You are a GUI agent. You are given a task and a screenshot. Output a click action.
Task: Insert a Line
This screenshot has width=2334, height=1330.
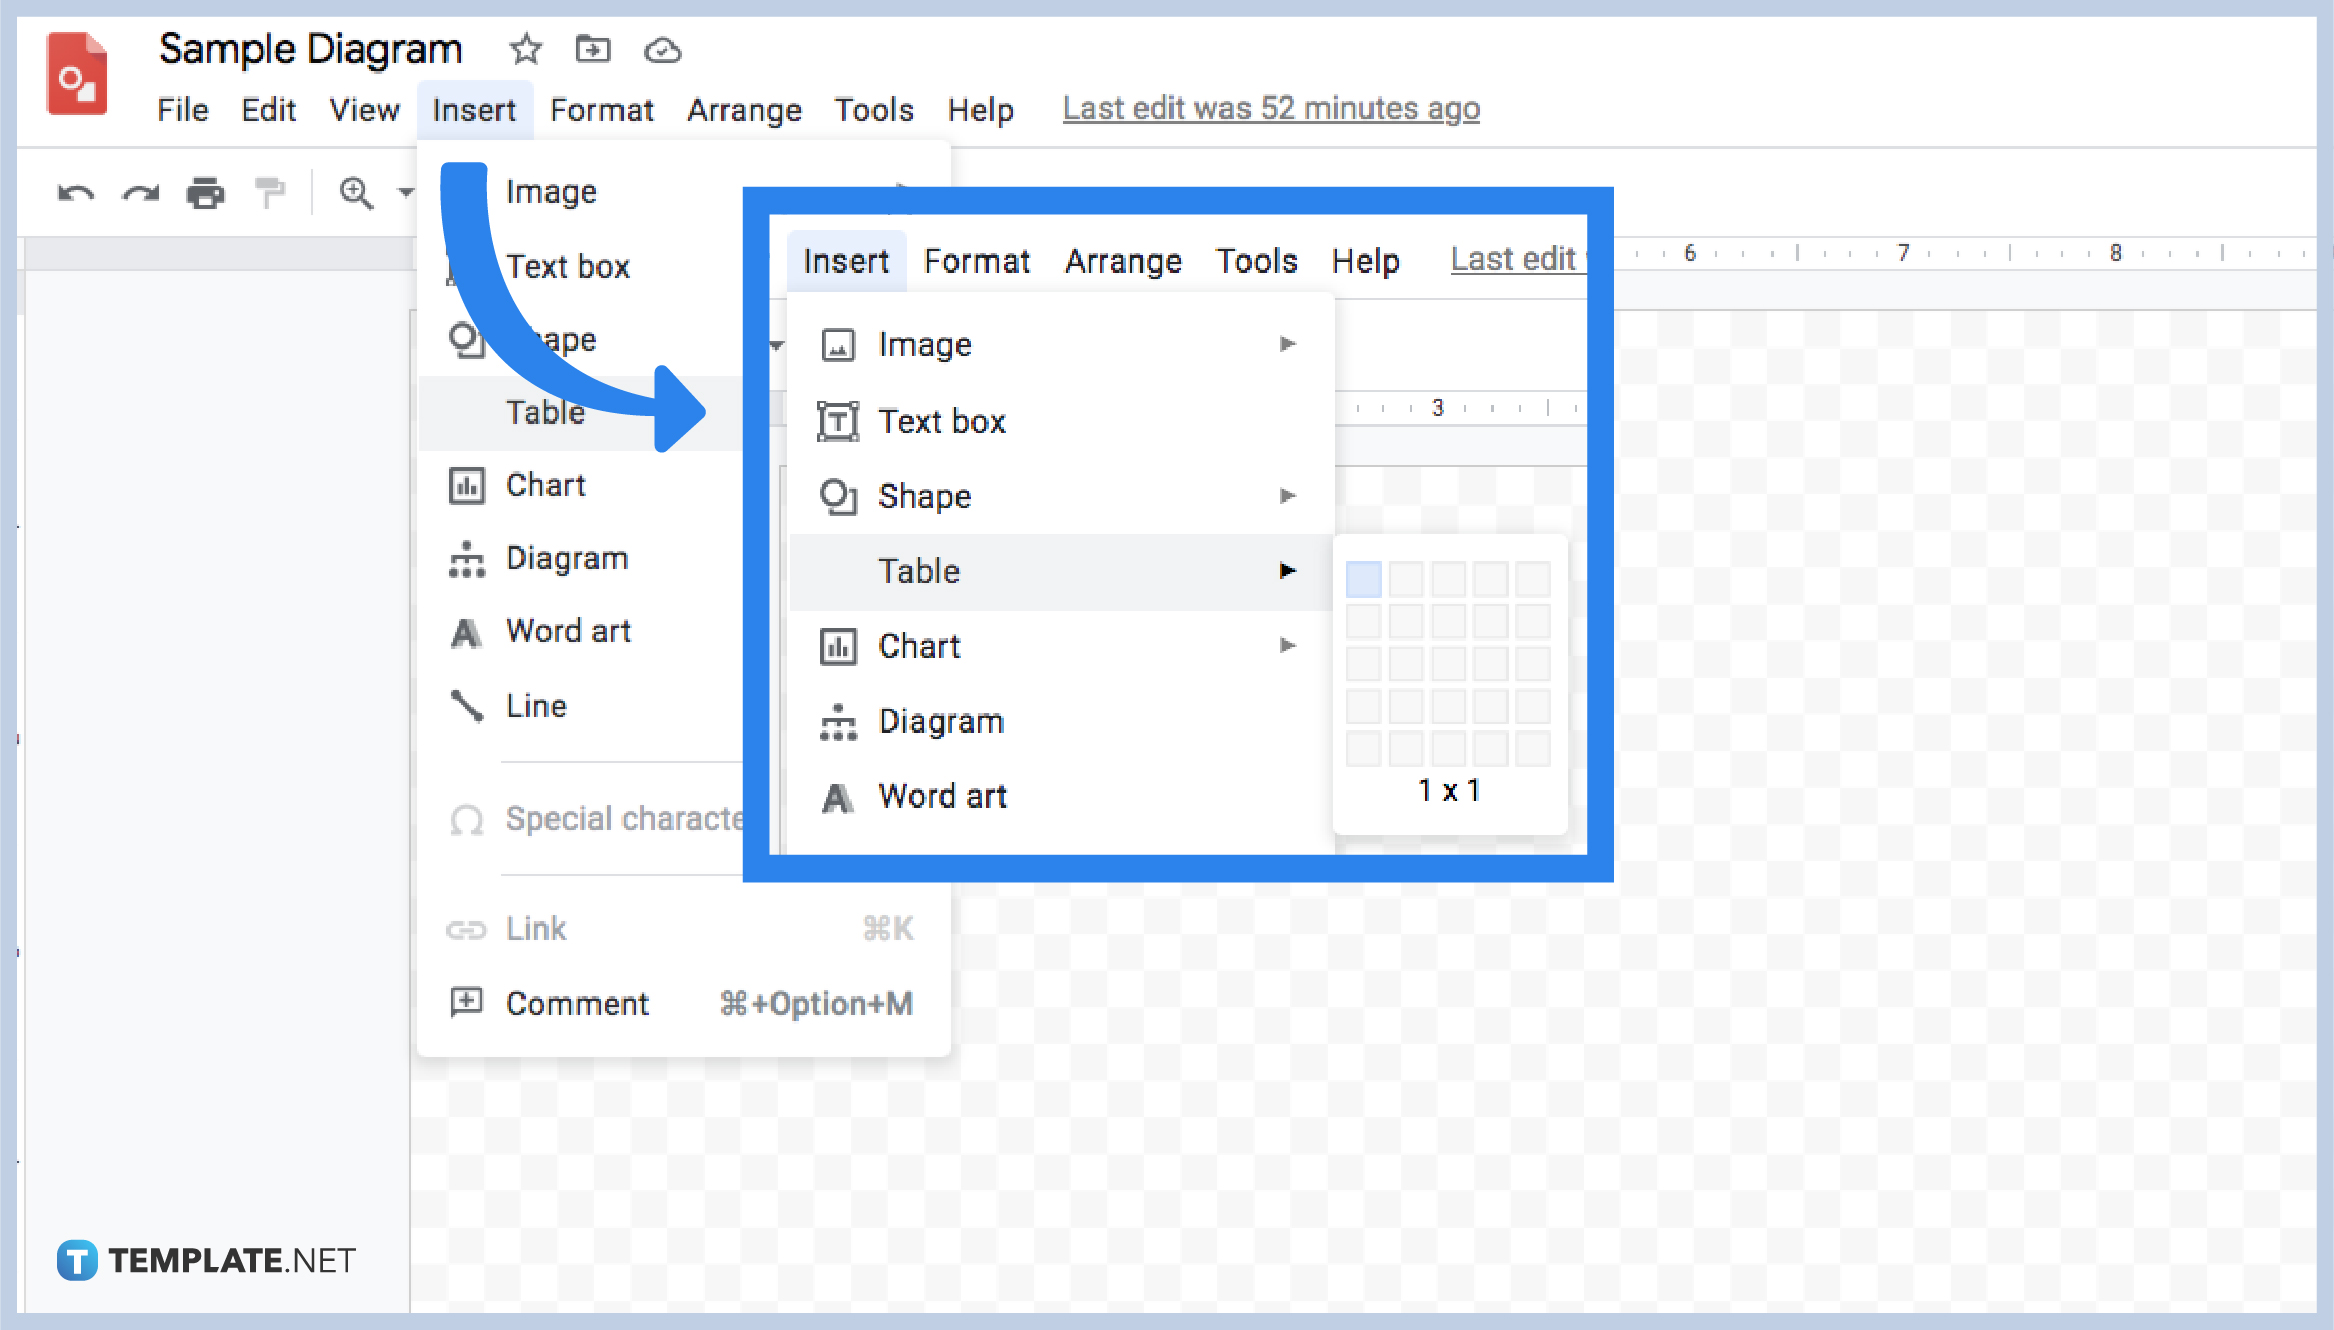coord(536,705)
